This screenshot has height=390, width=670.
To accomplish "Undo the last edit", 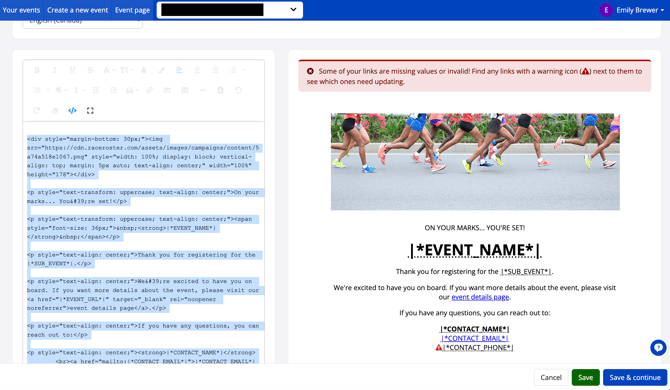I will (x=238, y=90).
